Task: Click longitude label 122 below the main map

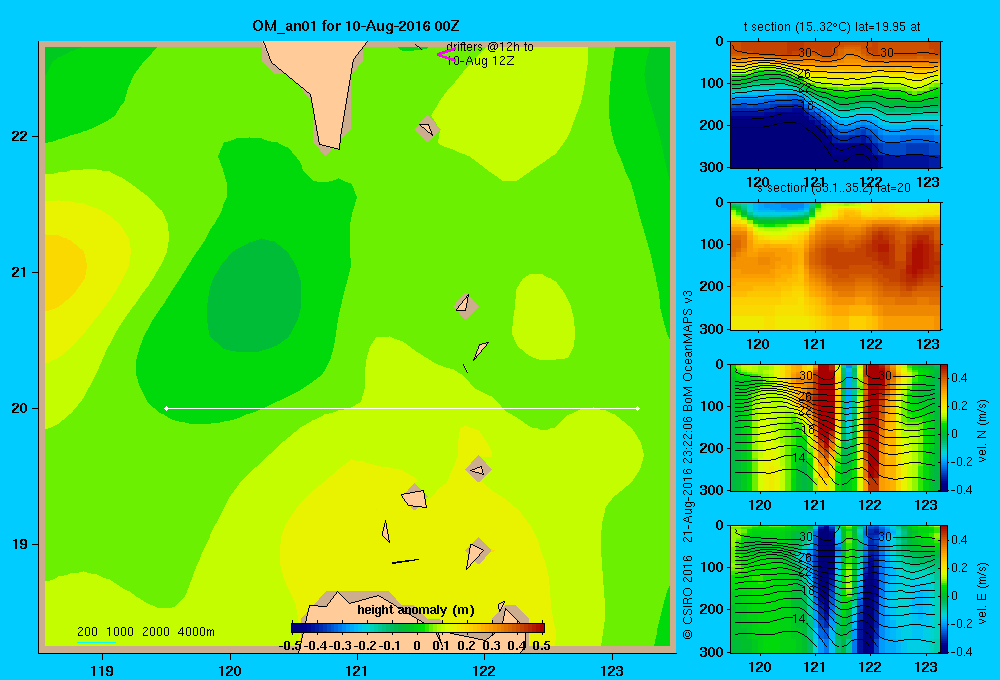Action: pos(484,670)
